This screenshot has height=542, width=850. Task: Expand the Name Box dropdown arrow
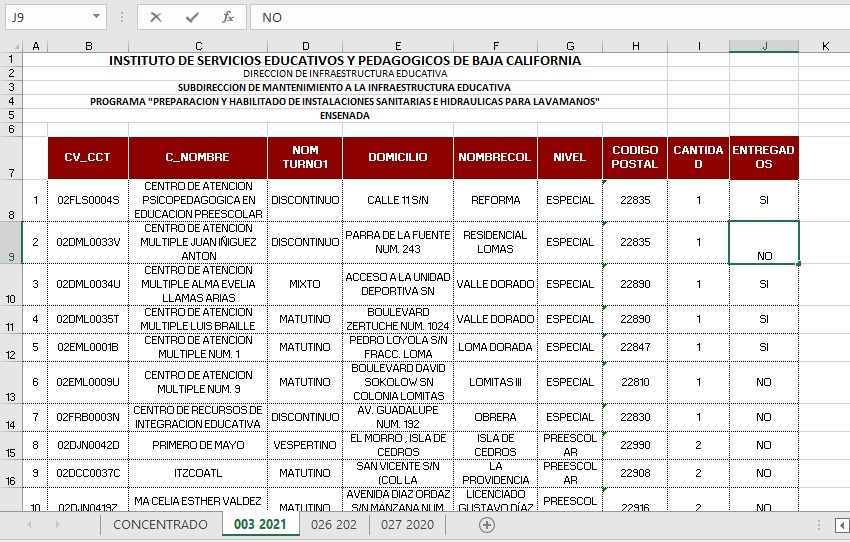[96, 17]
